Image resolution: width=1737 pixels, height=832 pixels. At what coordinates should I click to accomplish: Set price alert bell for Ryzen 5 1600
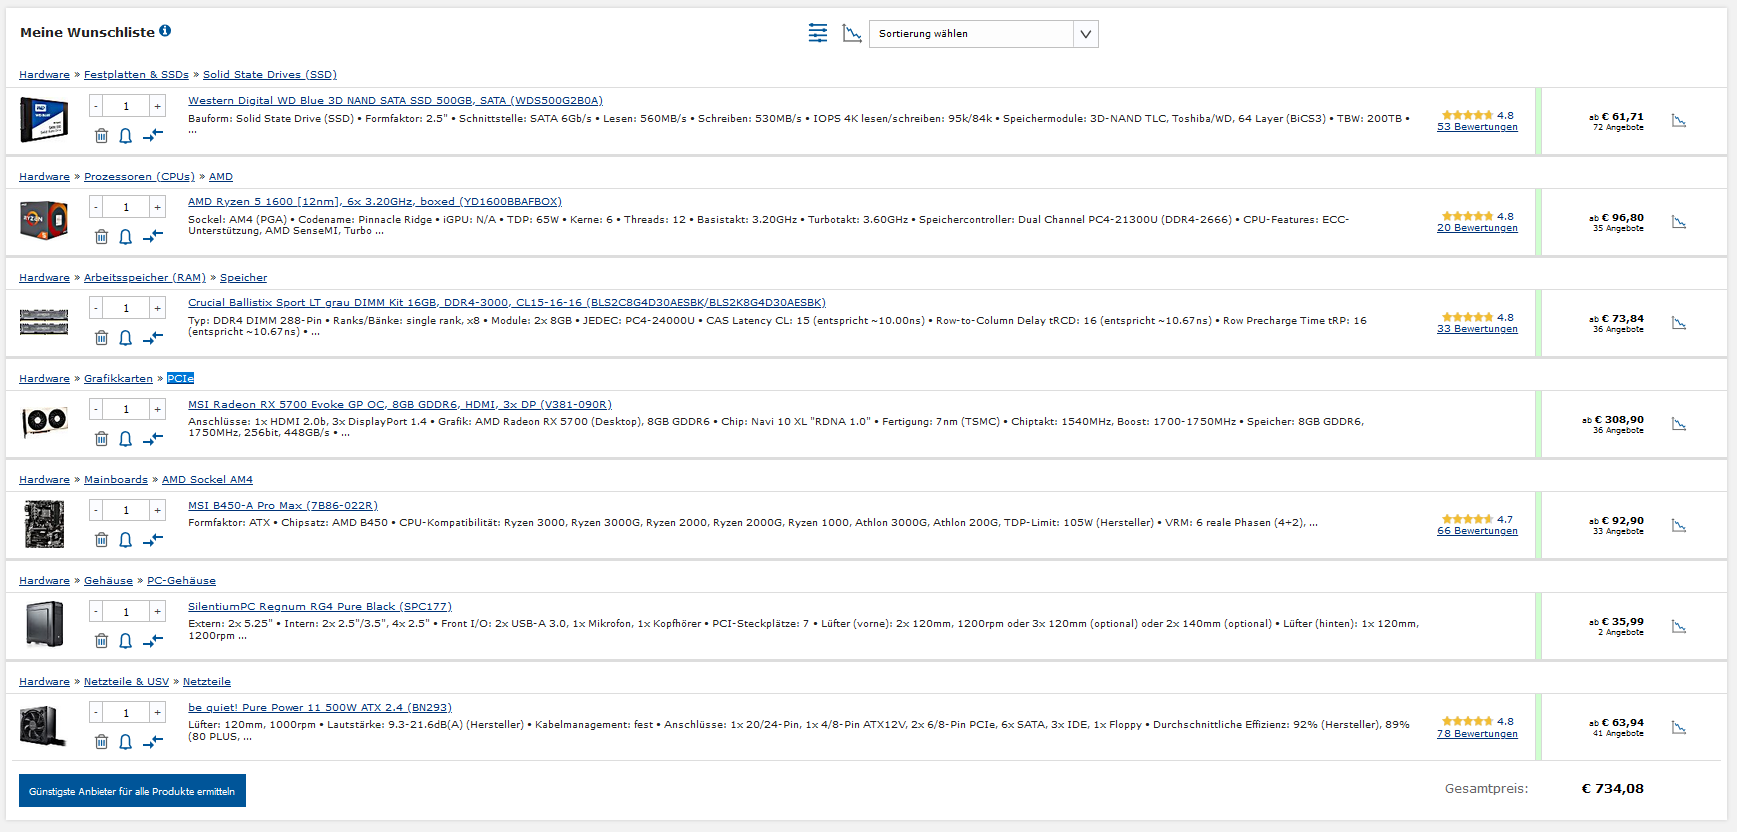click(126, 237)
